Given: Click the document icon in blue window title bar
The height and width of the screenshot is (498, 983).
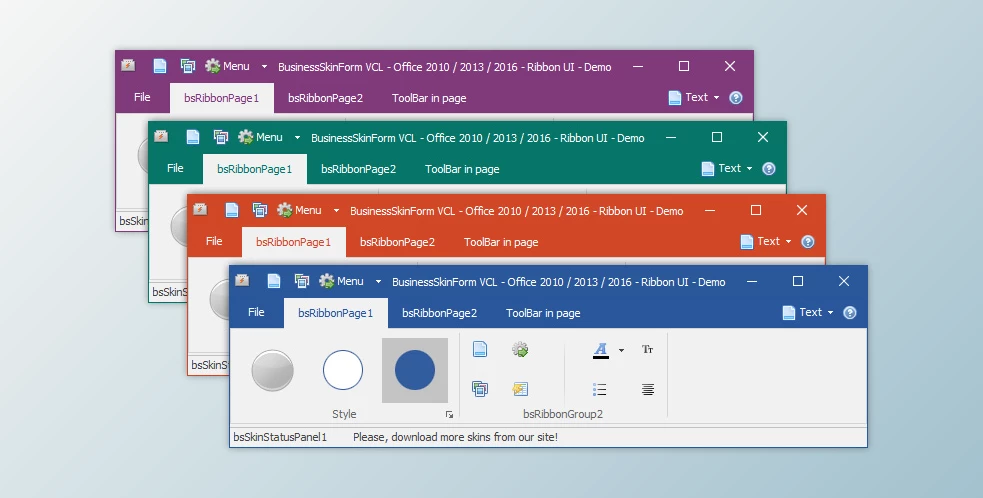Looking at the screenshot, I should click(x=274, y=281).
